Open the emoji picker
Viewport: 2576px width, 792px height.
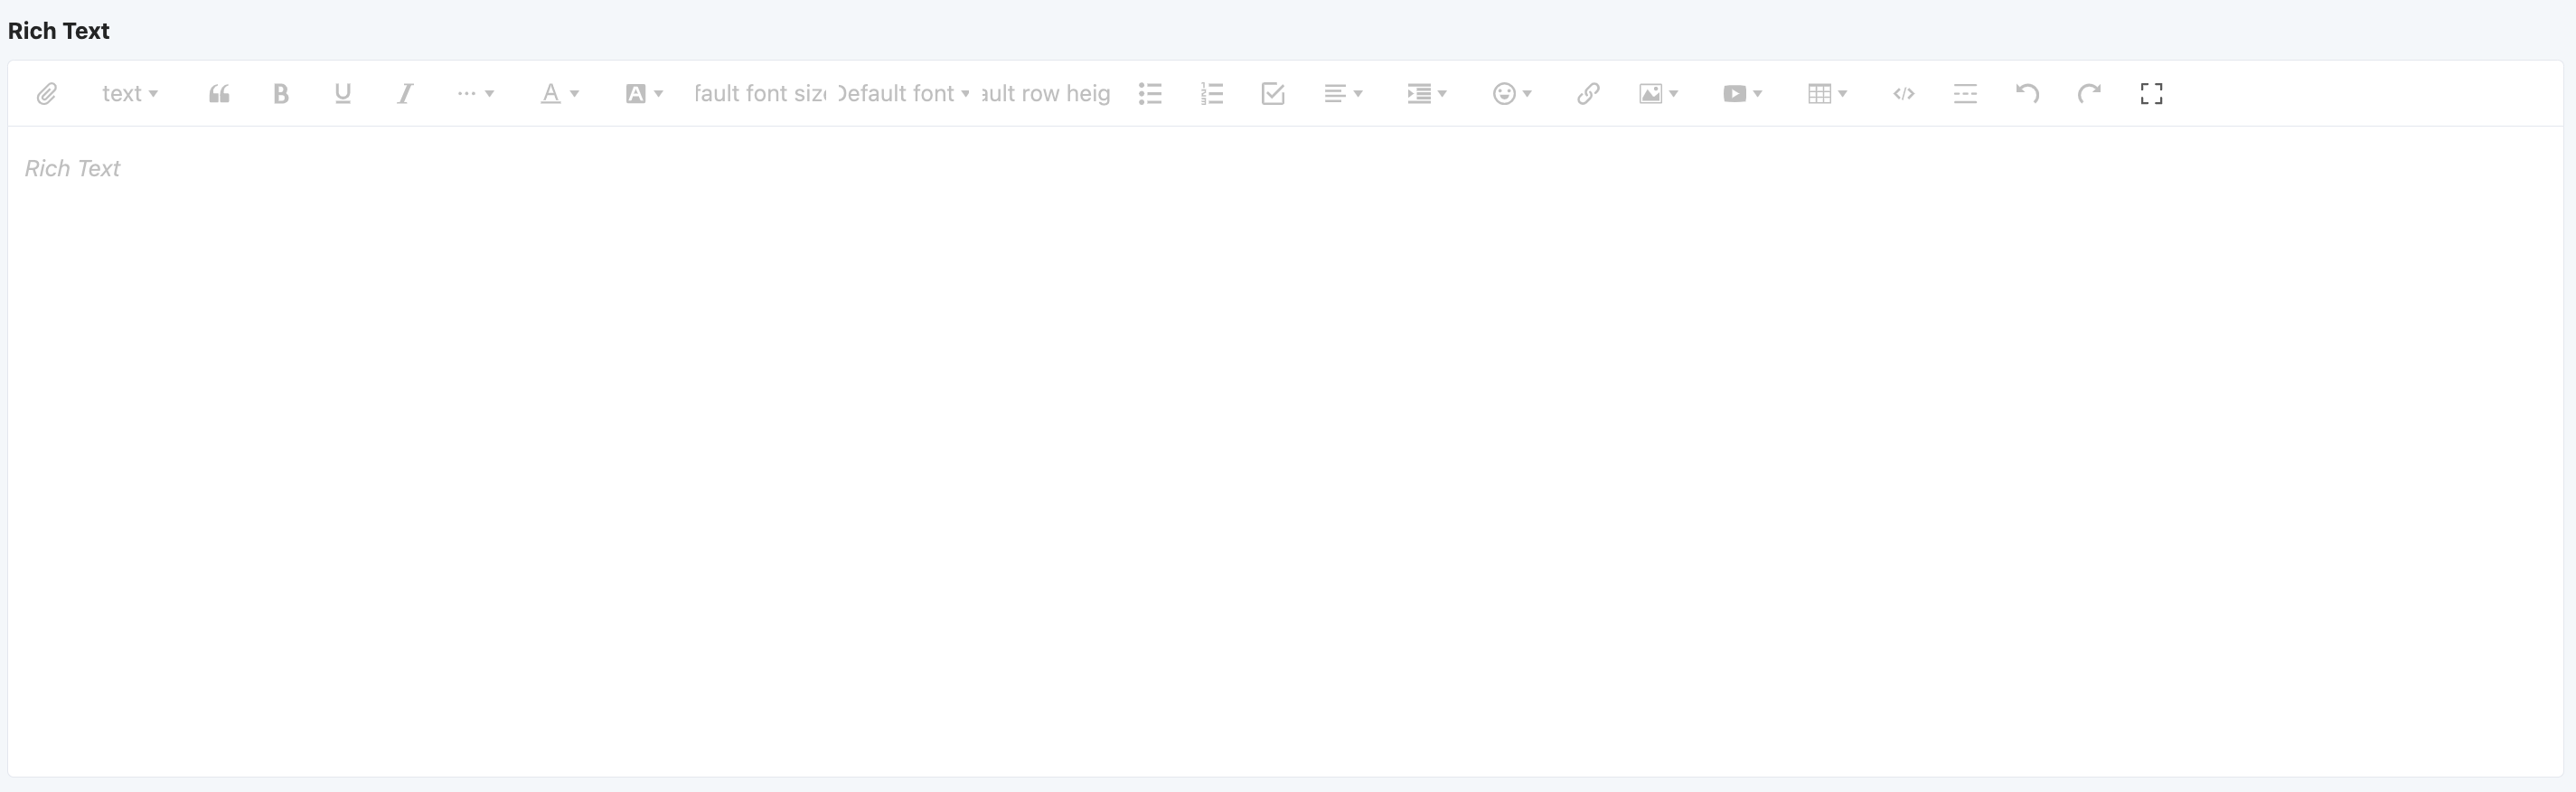(x=1511, y=94)
